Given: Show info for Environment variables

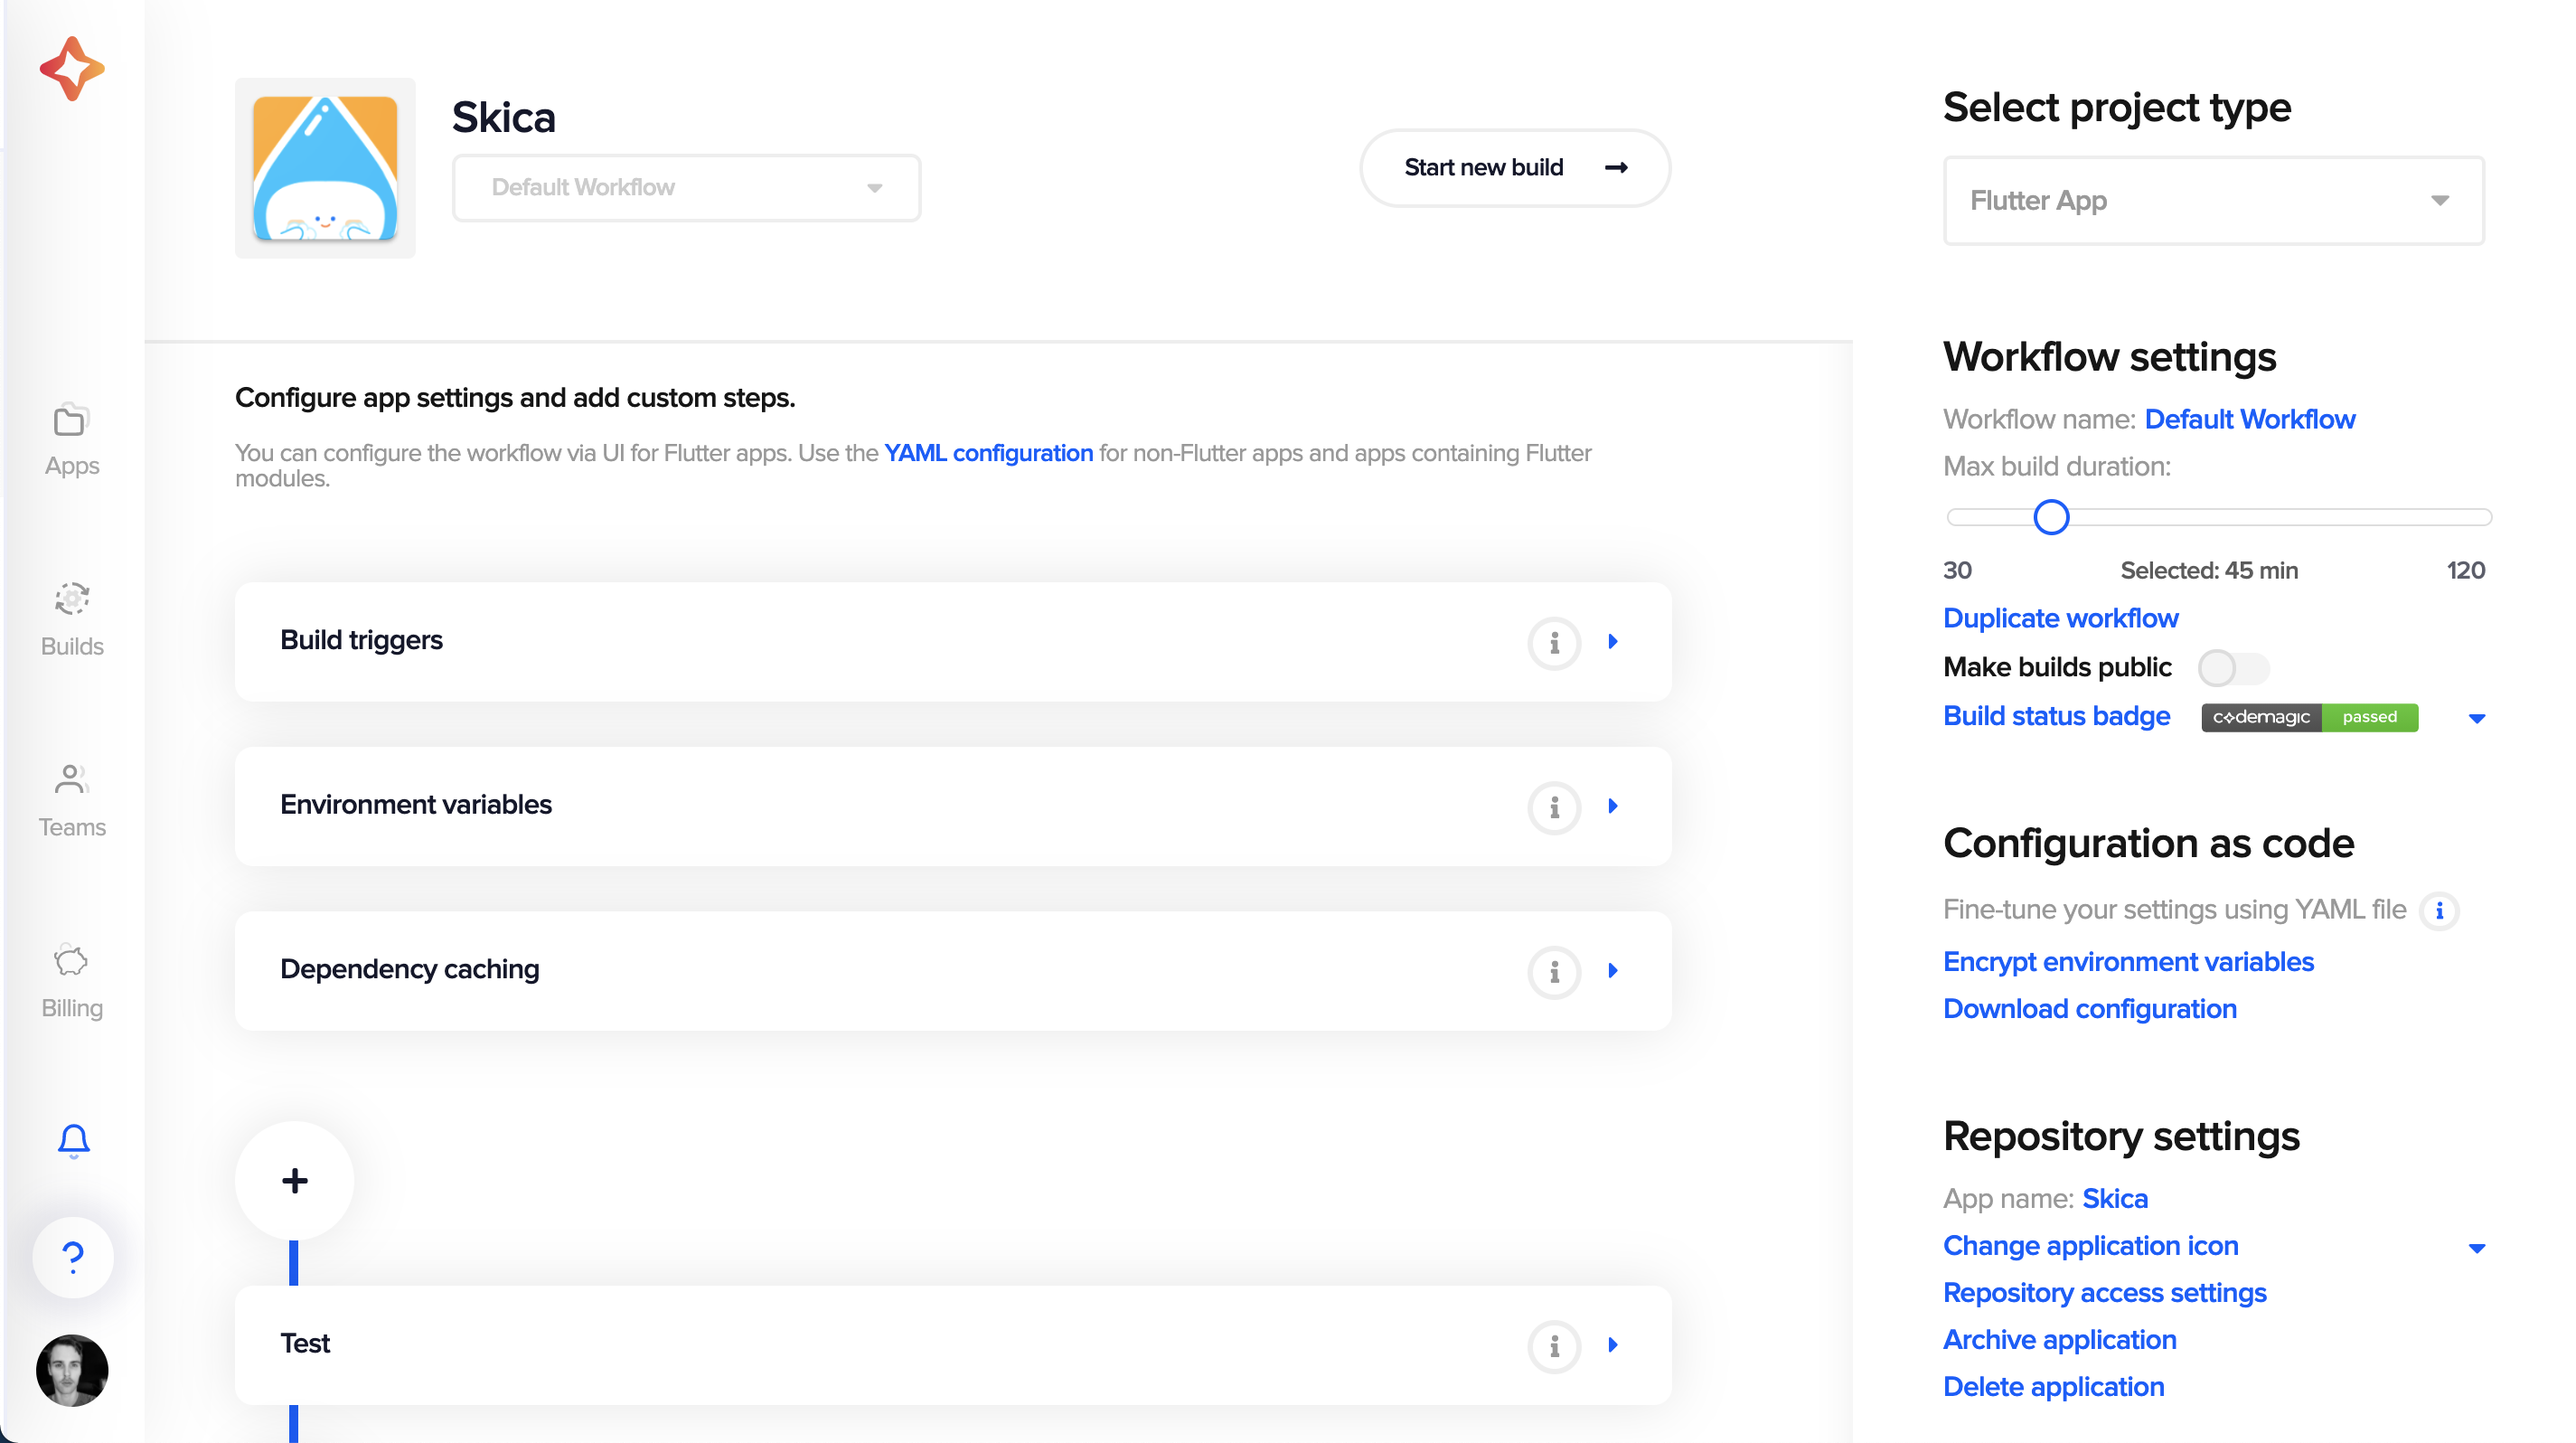Looking at the screenshot, I should point(1554,807).
